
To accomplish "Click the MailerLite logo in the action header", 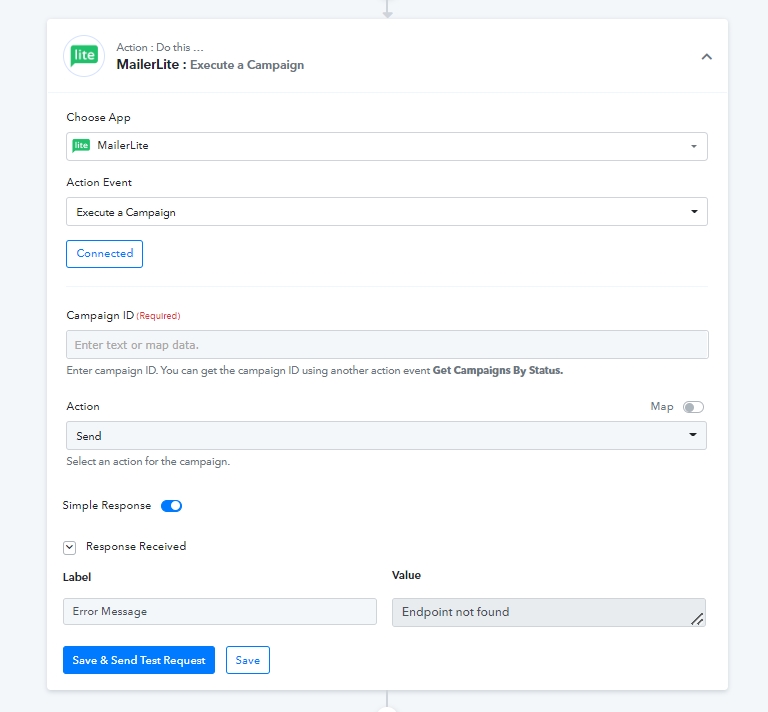I will point(84,56).
